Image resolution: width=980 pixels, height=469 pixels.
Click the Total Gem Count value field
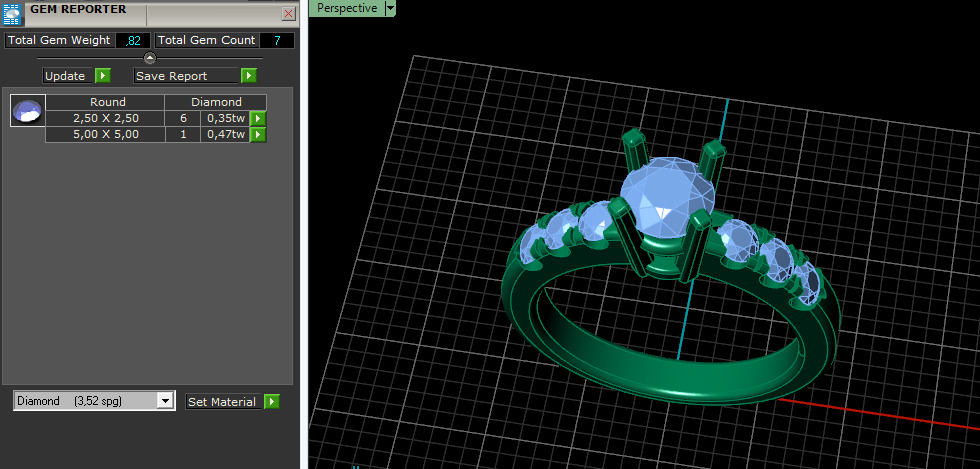(276, 41)
